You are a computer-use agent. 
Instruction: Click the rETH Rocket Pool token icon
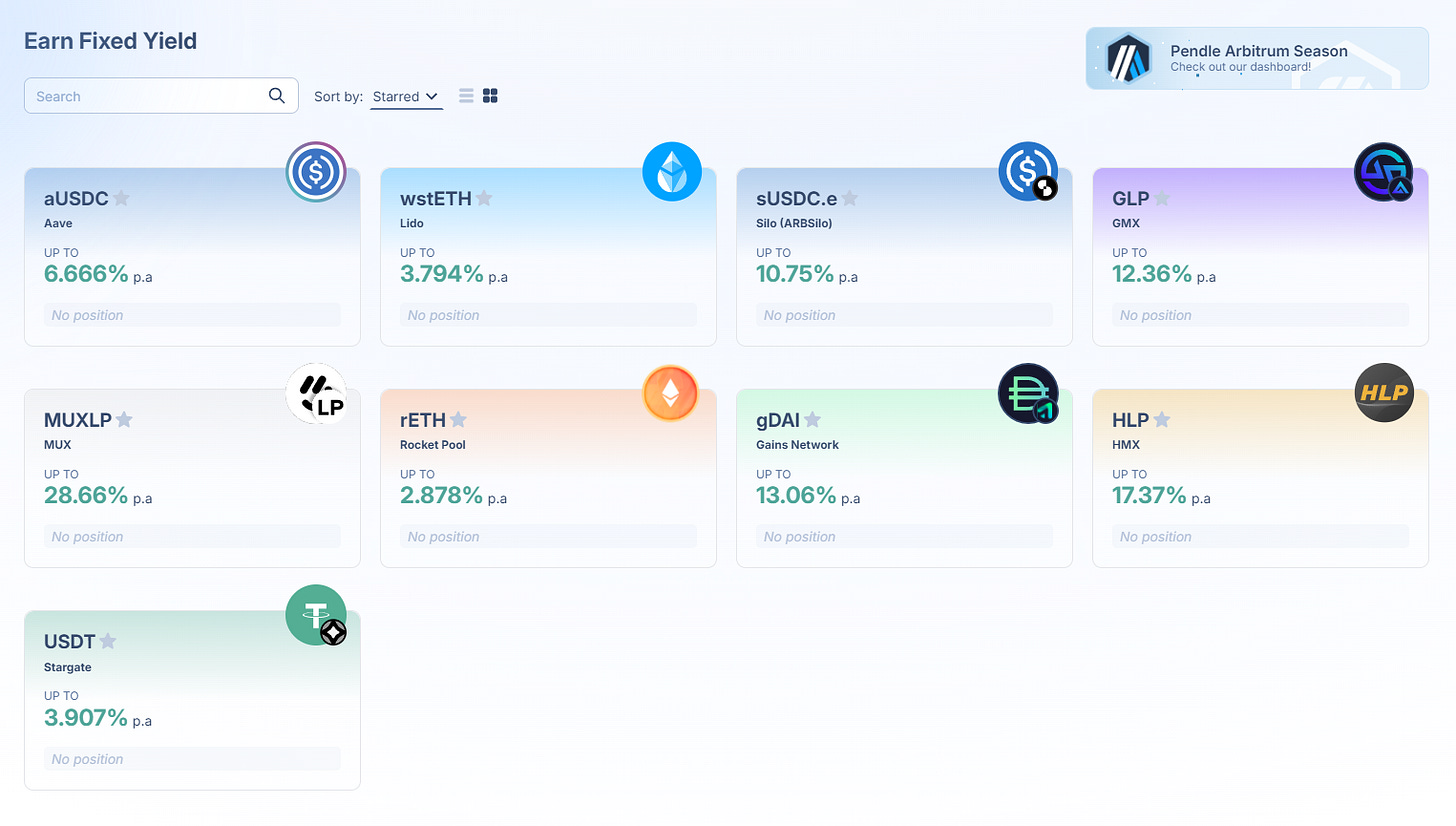click(x=670, y=393)
